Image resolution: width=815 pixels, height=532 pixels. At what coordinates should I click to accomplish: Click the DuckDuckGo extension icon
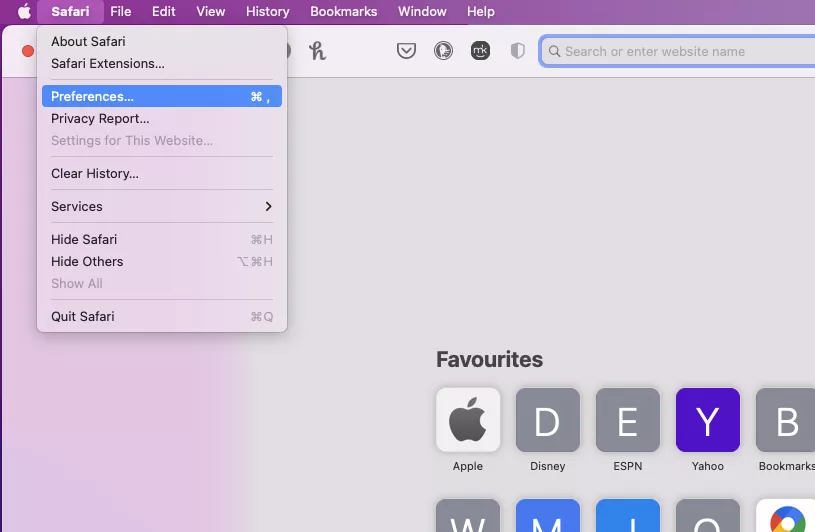(443, 51)
